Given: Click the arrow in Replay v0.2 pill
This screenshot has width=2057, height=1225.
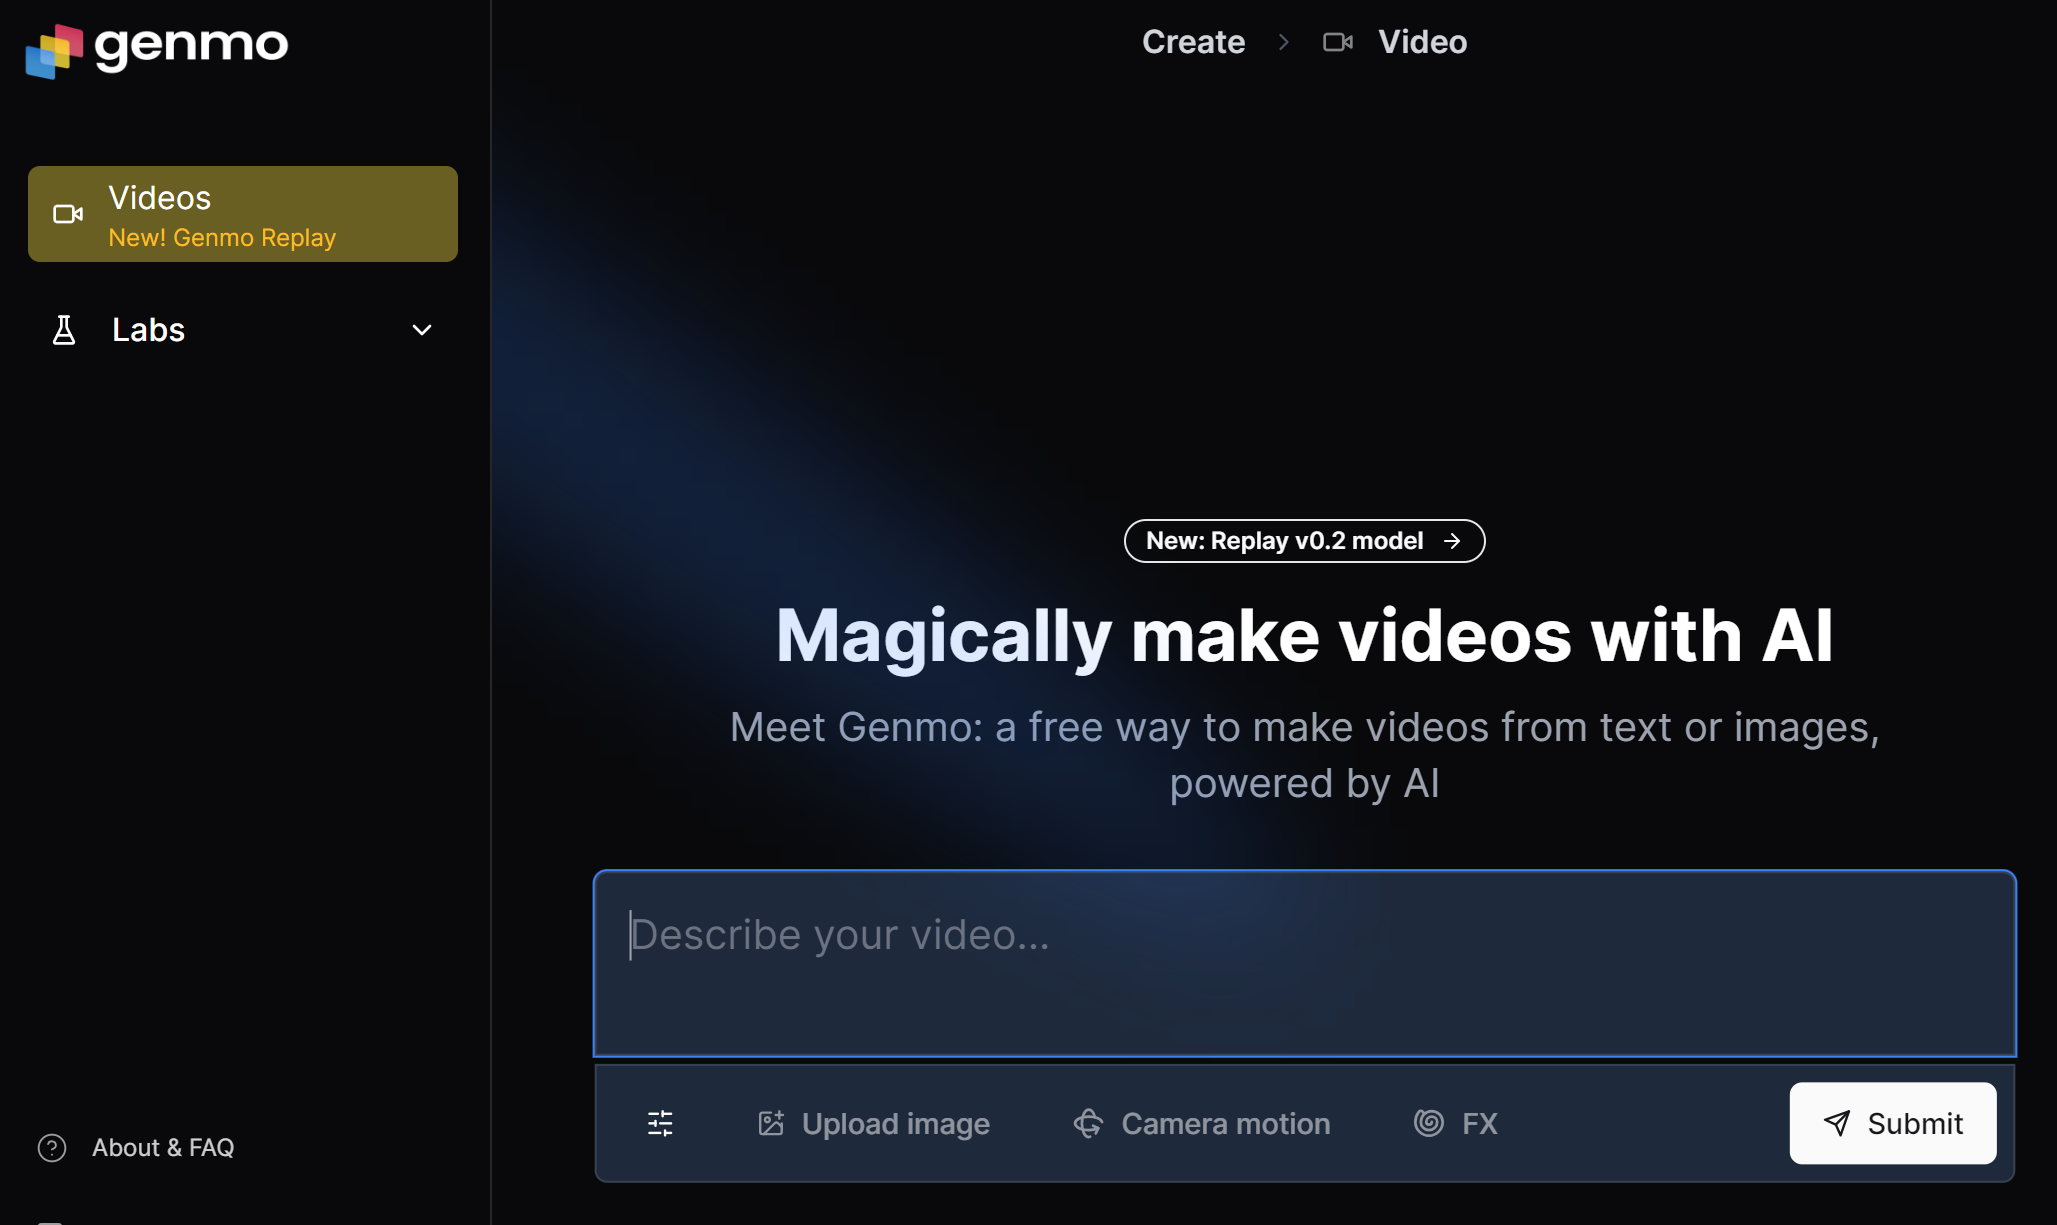Looking at the screenshot, I should 1452,541.
